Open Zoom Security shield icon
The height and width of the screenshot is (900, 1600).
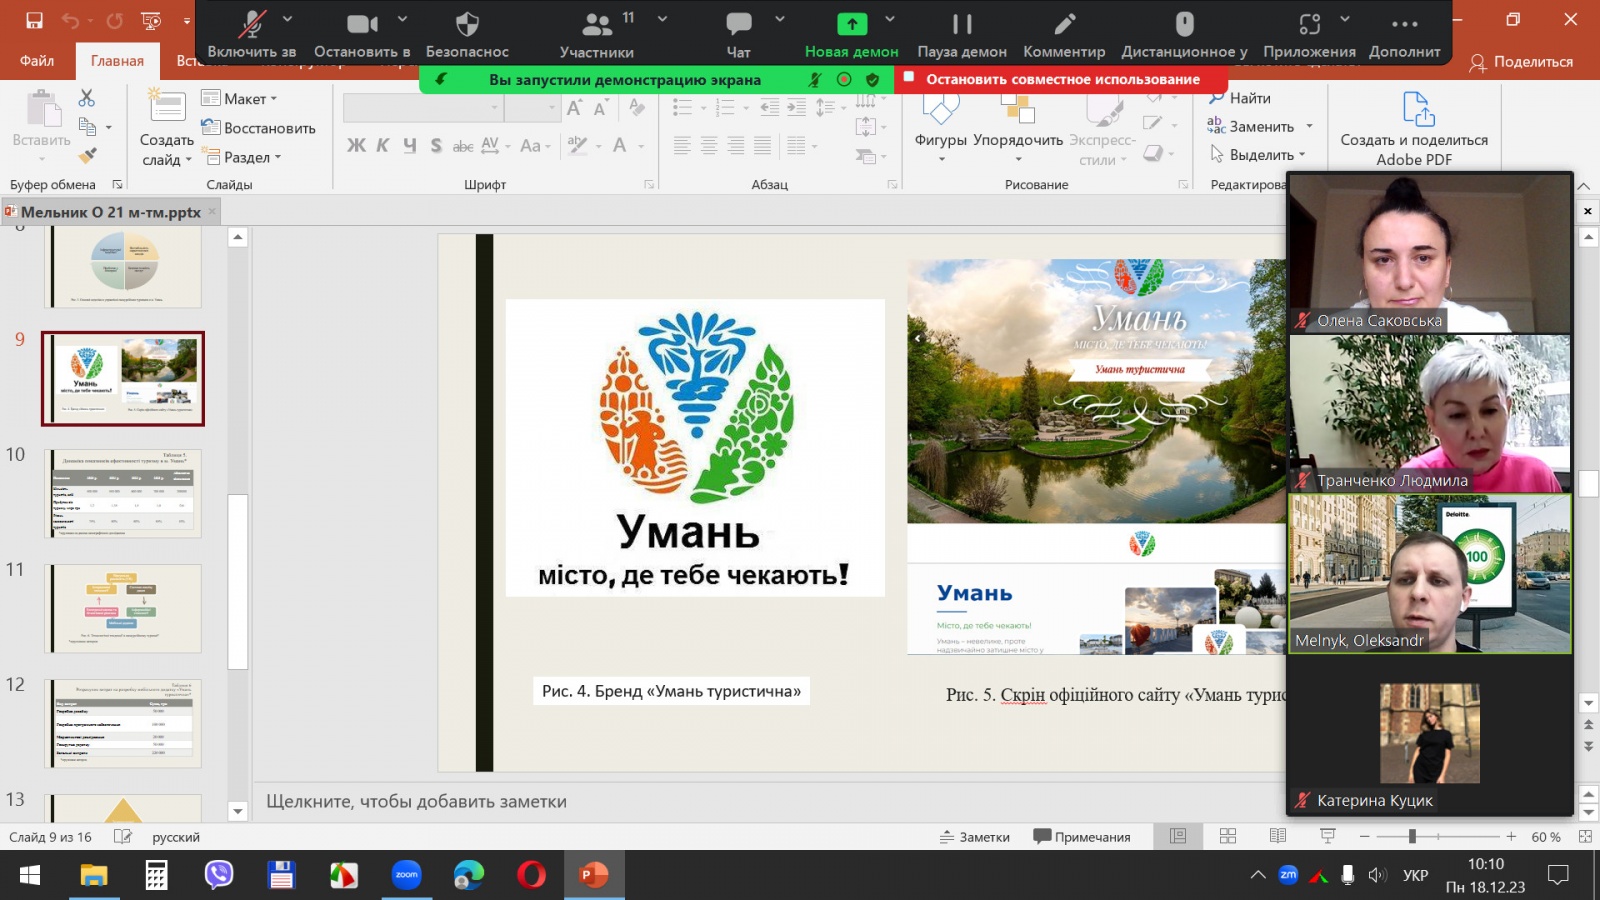click(x=467, y=24)
